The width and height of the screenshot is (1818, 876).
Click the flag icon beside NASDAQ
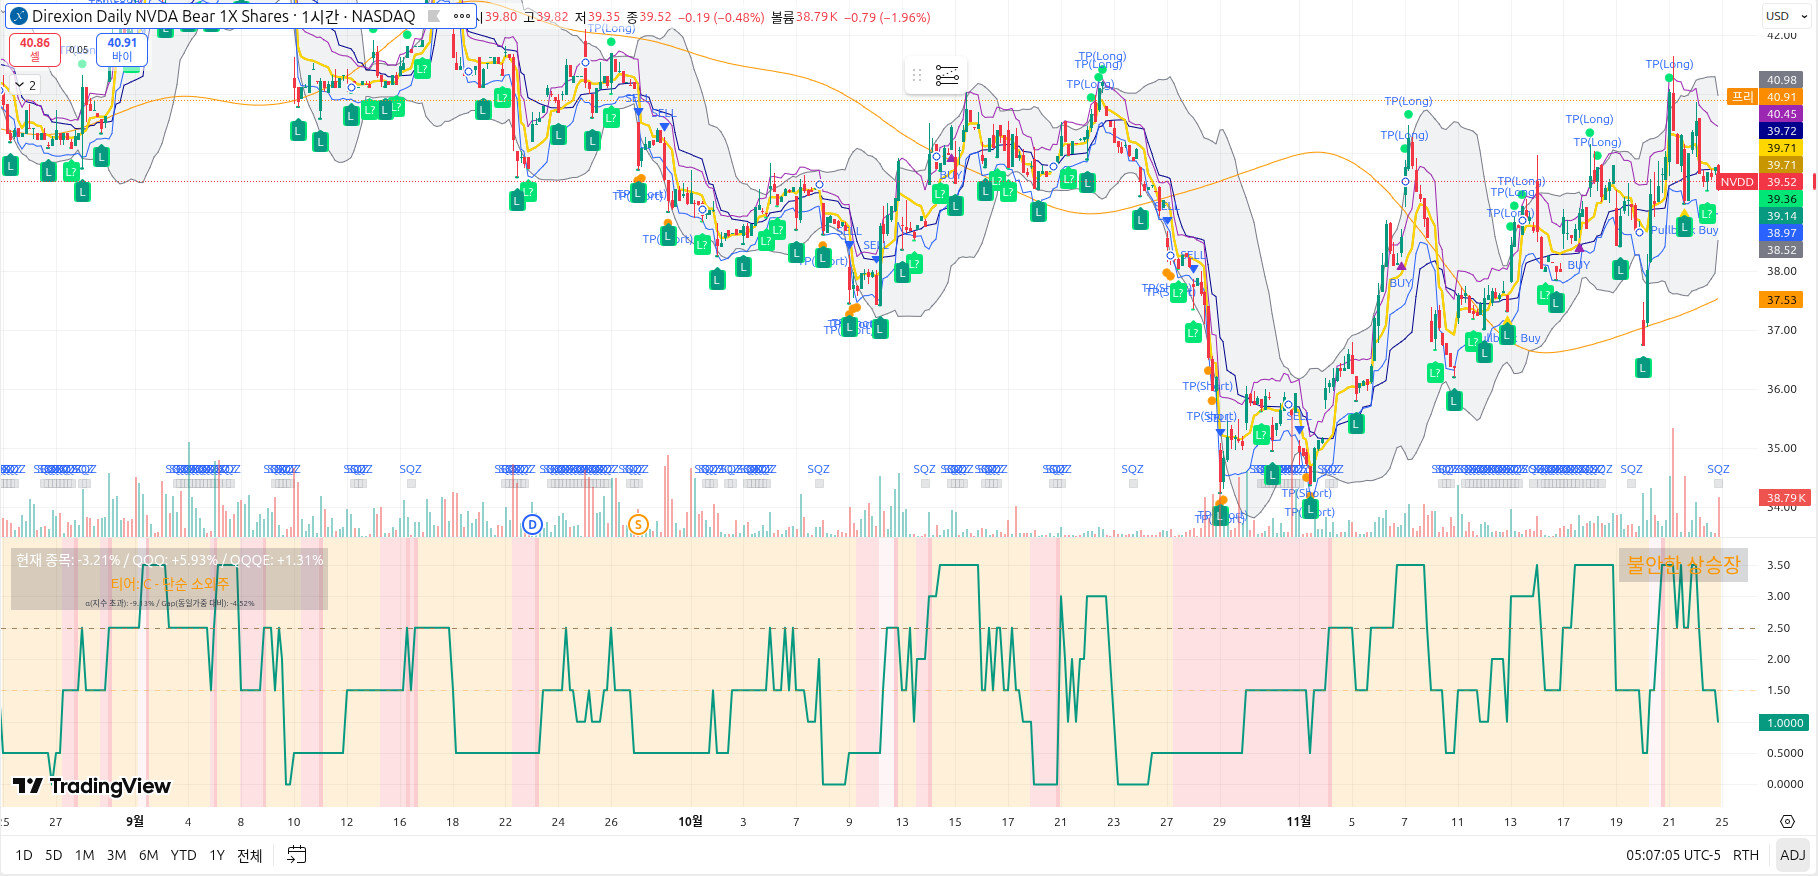434,16
